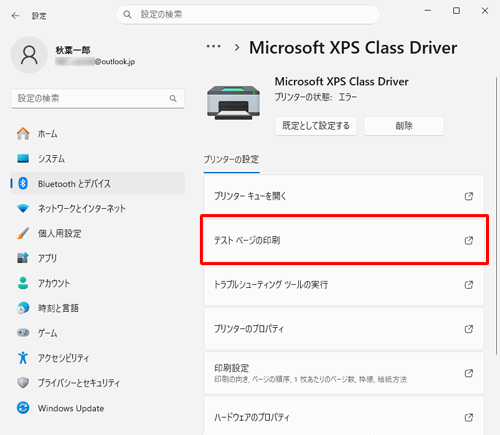Click 既定として設定する button
Screen dimensions: 500x435
pyautogui.click(x=316, y=126)
